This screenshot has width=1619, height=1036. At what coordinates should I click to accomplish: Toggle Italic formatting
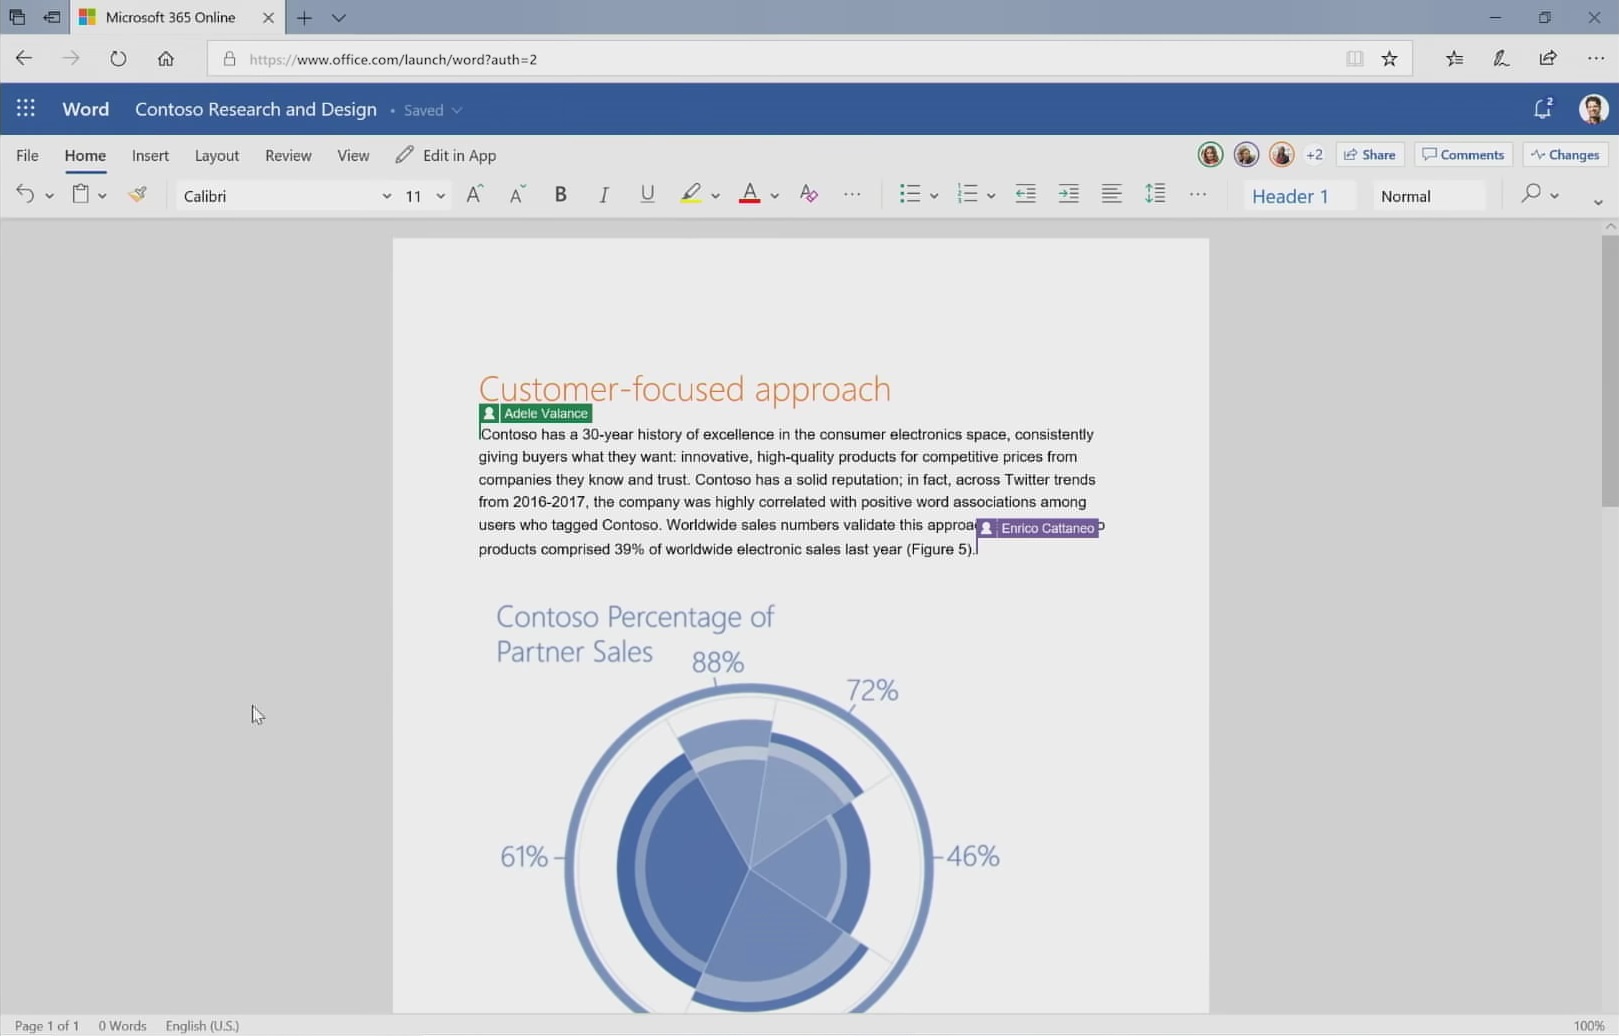604,195
